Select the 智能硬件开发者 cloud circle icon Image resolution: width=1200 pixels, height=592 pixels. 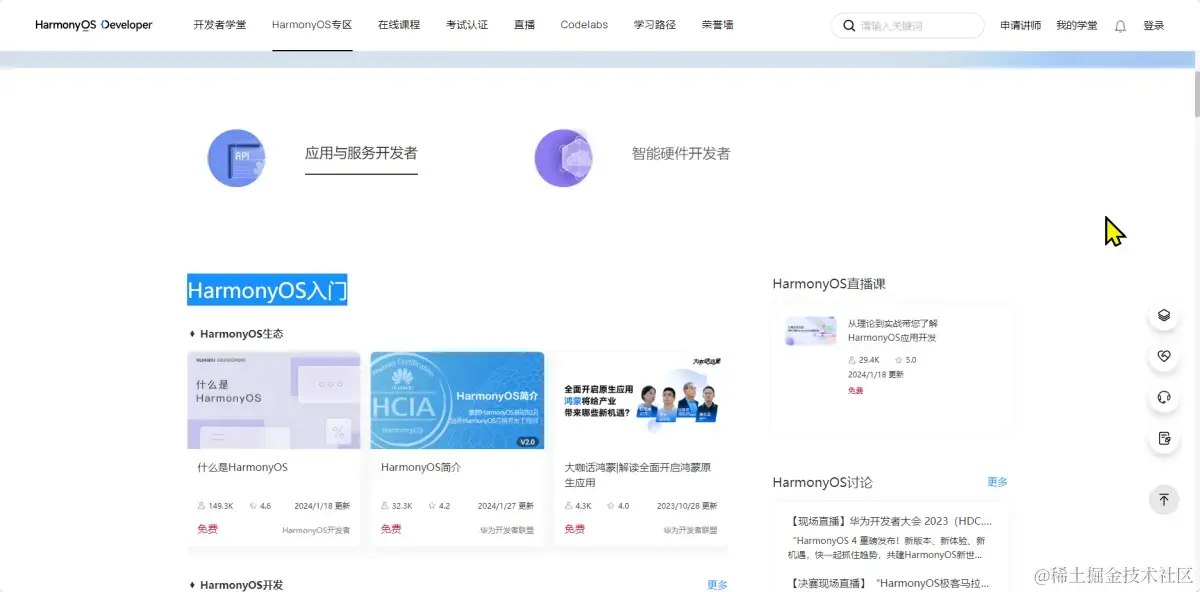point(564,158)
